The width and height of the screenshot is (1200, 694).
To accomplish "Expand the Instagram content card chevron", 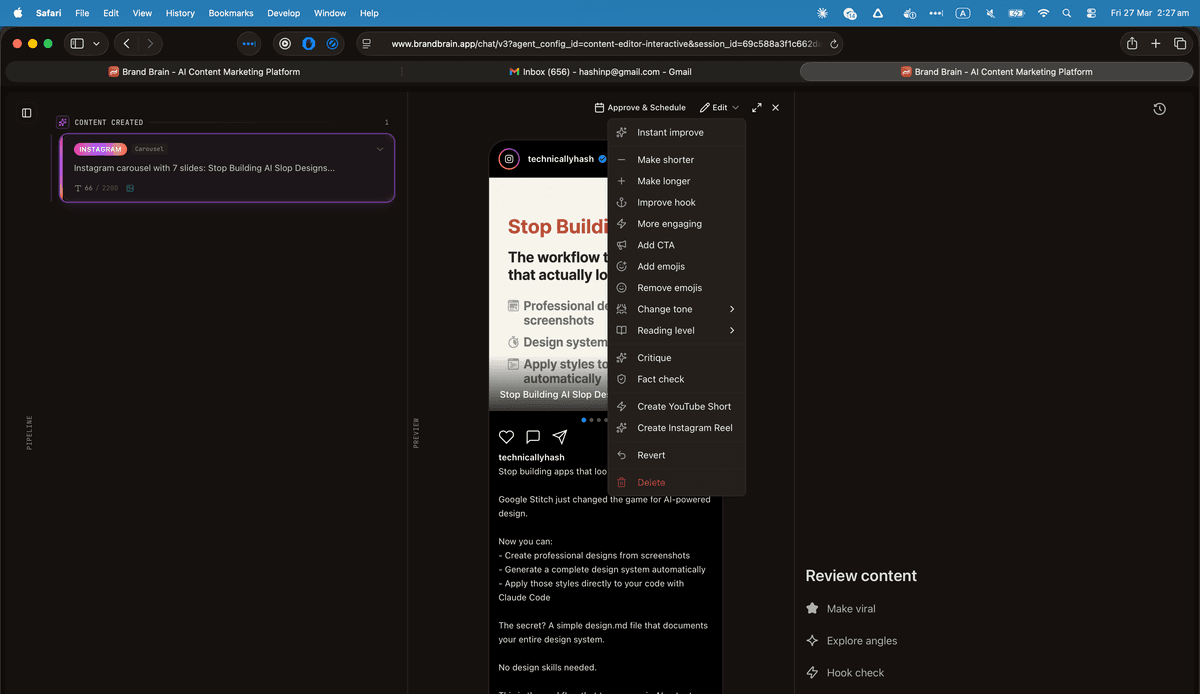I will [x=380, y=149].
